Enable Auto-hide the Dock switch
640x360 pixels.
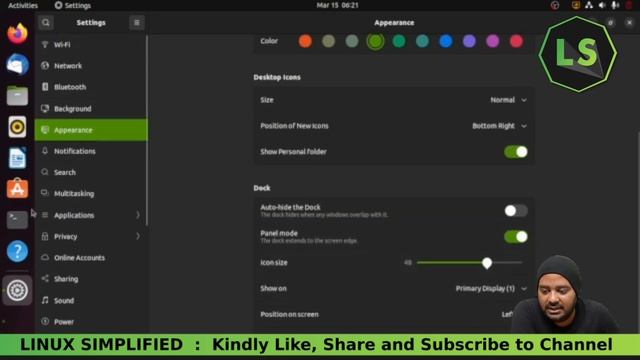[516, 211]
